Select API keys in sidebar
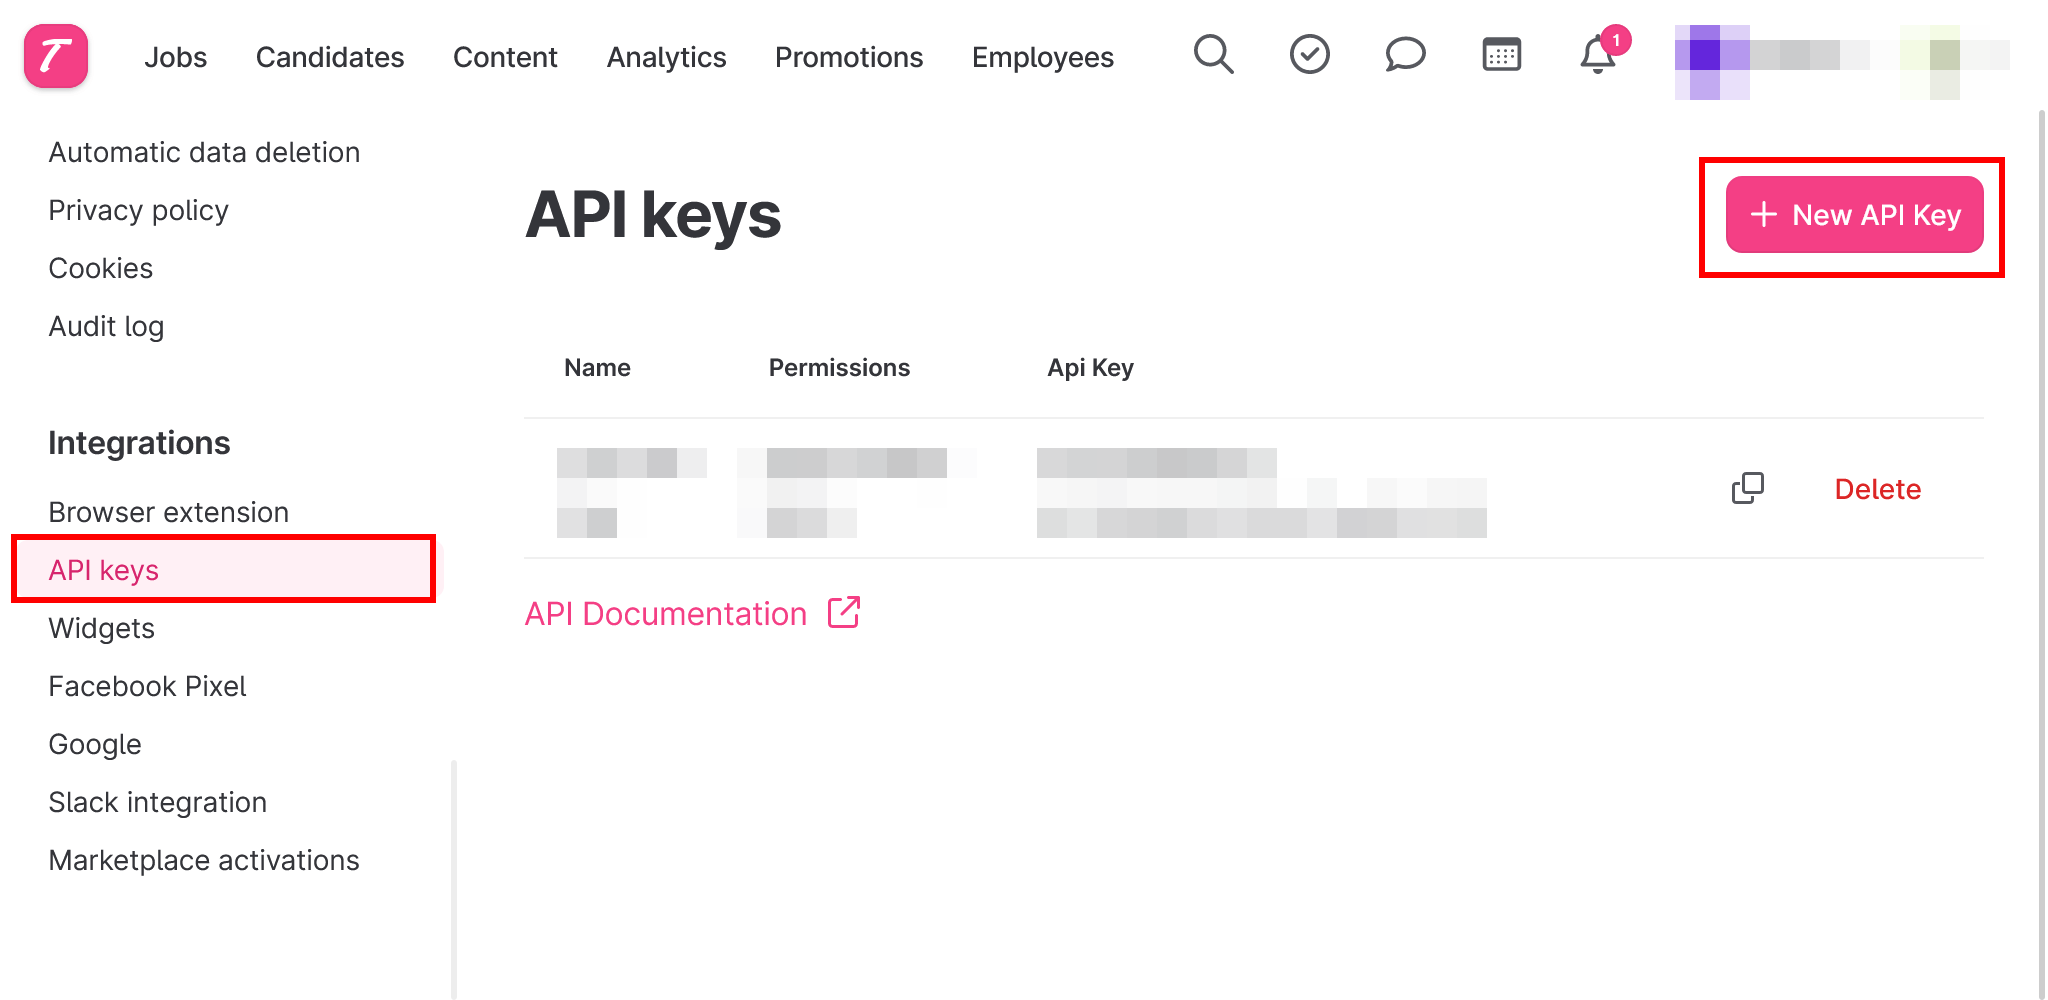The height and width of the screenshot is (1000, 2048). [224, 570]
